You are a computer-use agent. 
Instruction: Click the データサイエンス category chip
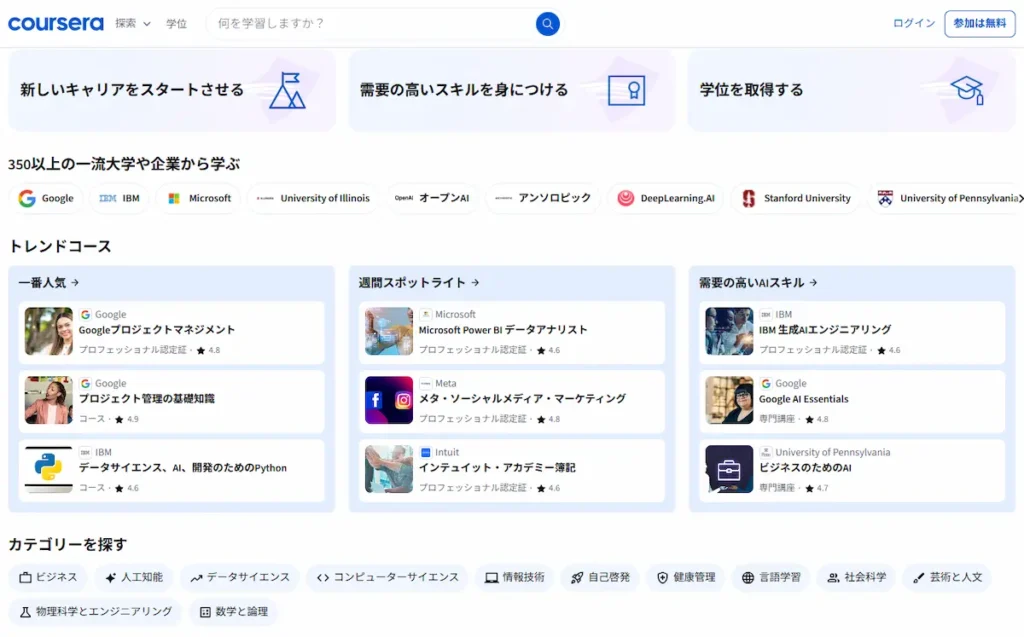point(239,577)
